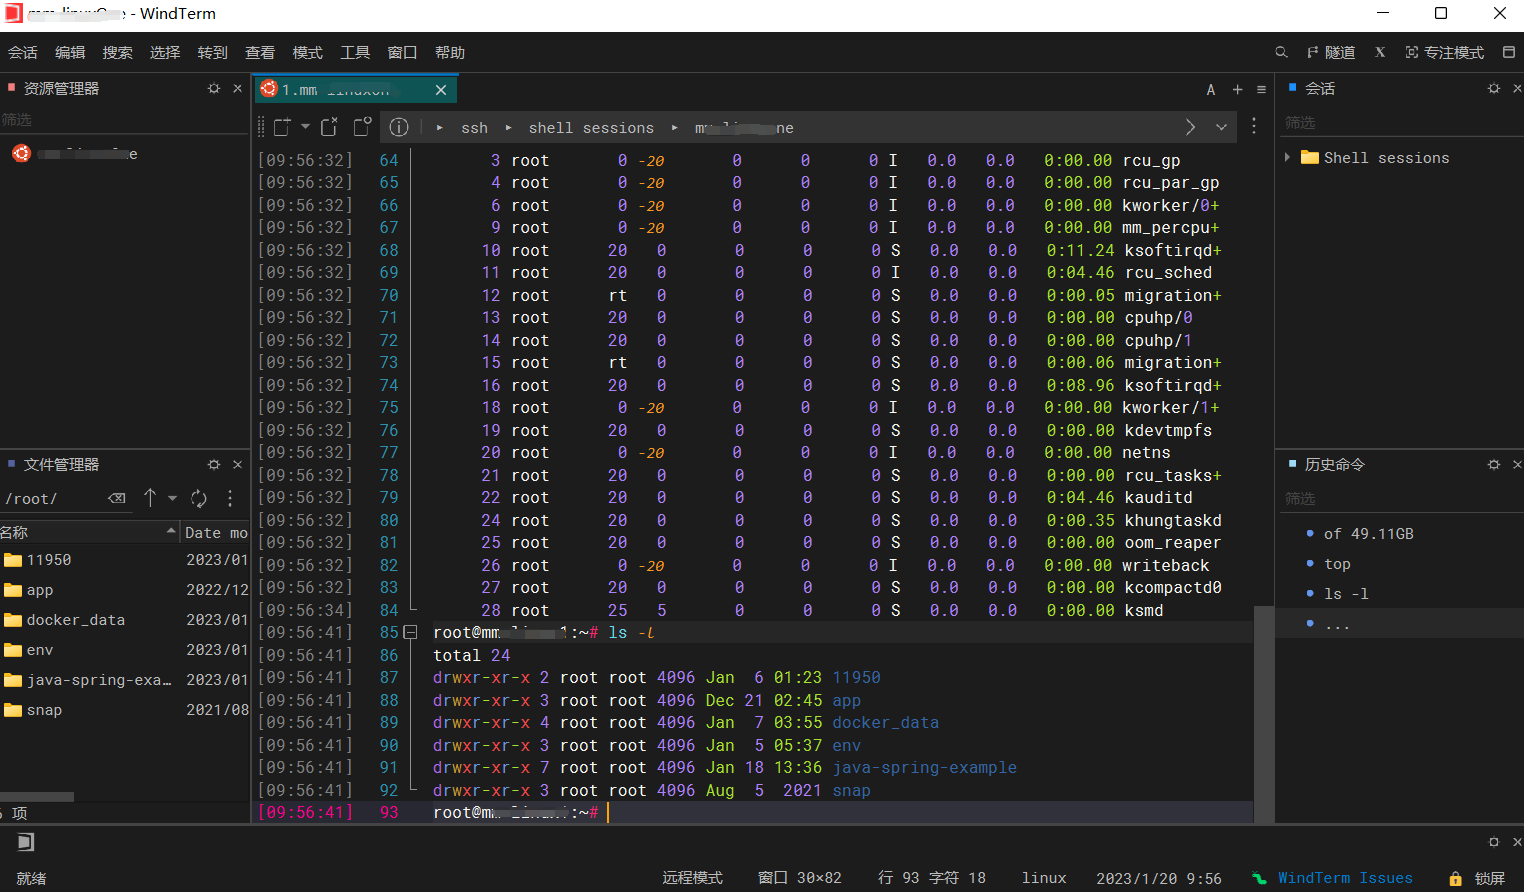Screen dimensions: 1524x892
Task: Click the bottom-left panel sidebar icon
Action: pyautogui.click(x=26, y=842)
